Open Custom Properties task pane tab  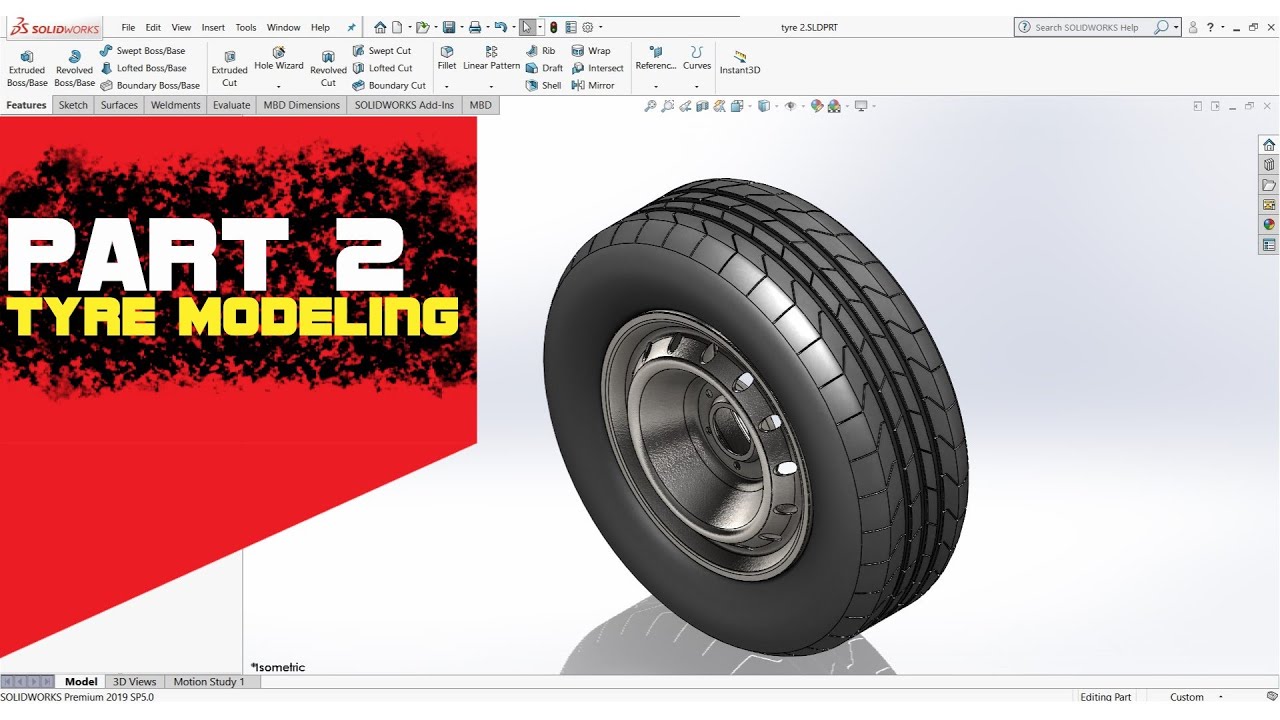(x=1269, y=245)
